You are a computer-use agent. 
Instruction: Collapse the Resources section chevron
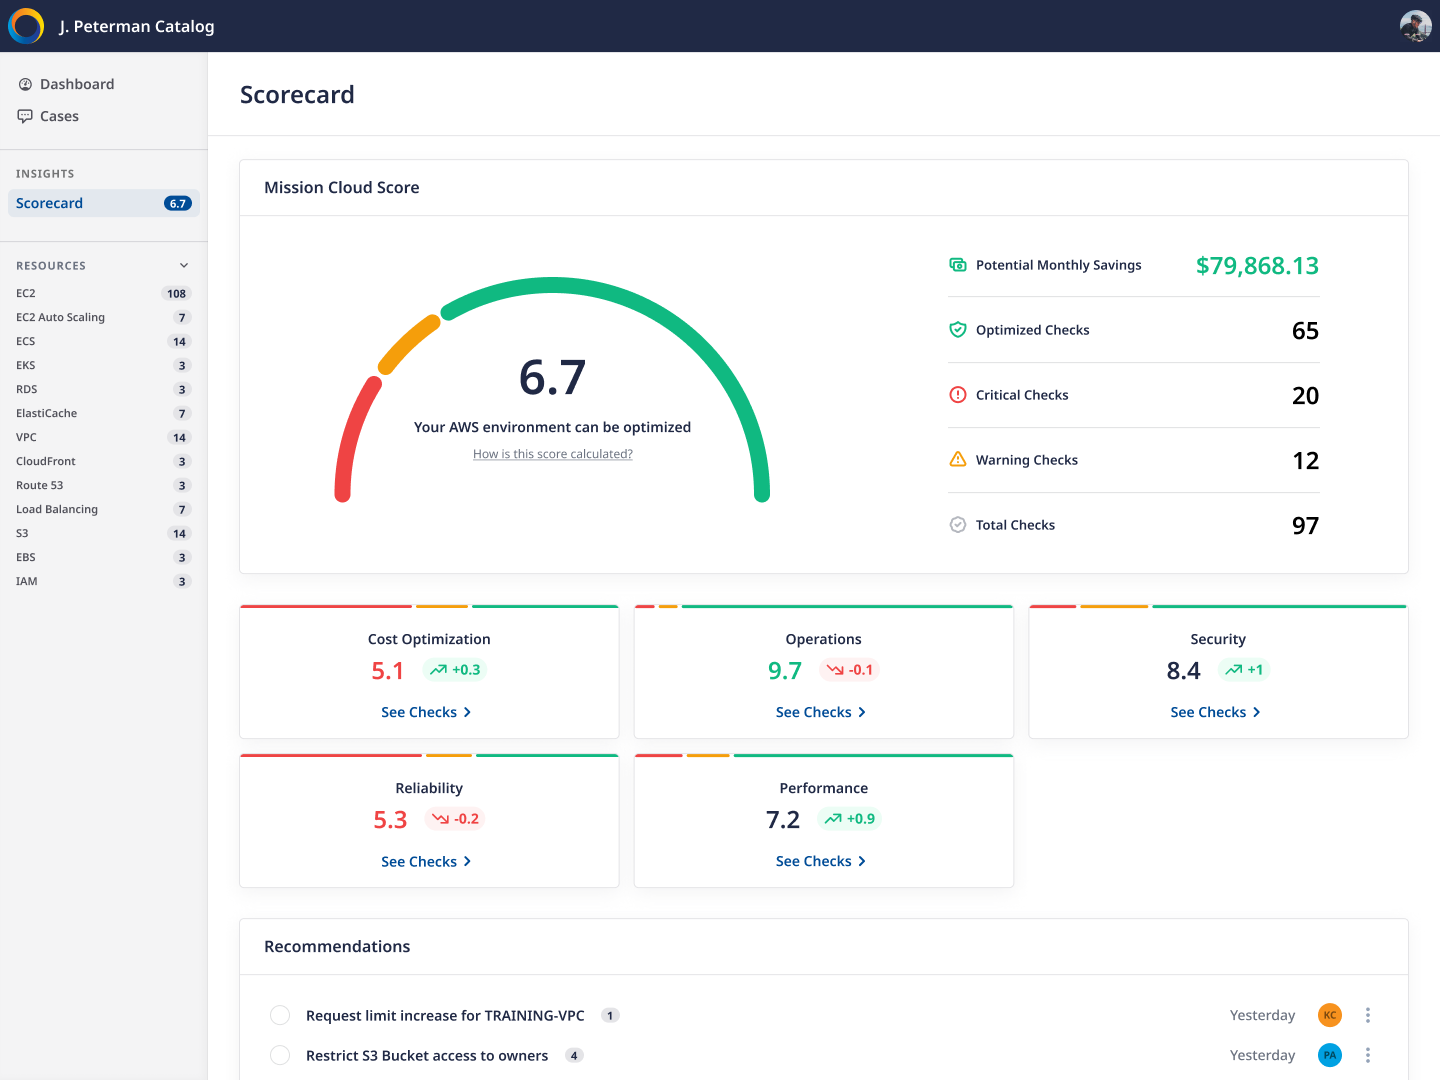click(x=184, y=266)
